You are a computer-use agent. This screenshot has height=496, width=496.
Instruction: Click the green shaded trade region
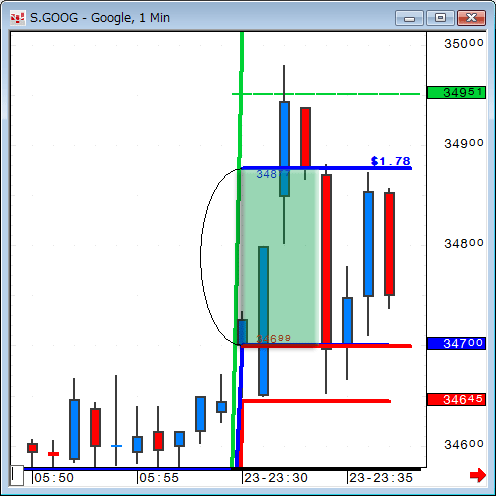tap(279, 257)
